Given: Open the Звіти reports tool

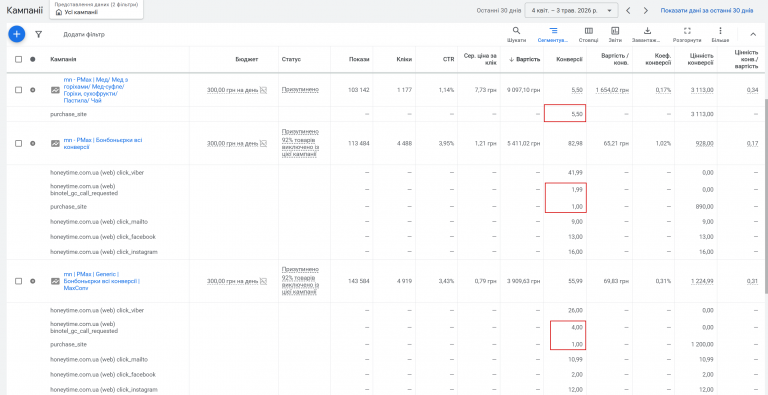Looking at the screenshot, I should (x=615, y=34).
